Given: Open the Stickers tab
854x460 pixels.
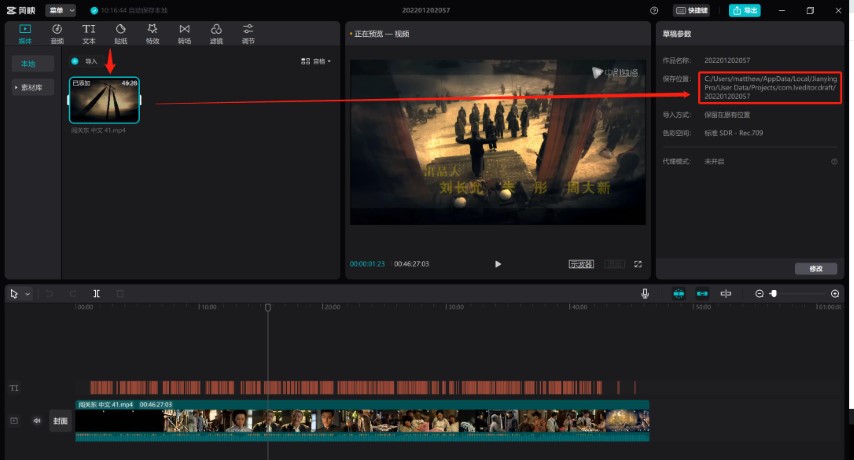Looking at the screenshot, I should [x=120, y=34].
